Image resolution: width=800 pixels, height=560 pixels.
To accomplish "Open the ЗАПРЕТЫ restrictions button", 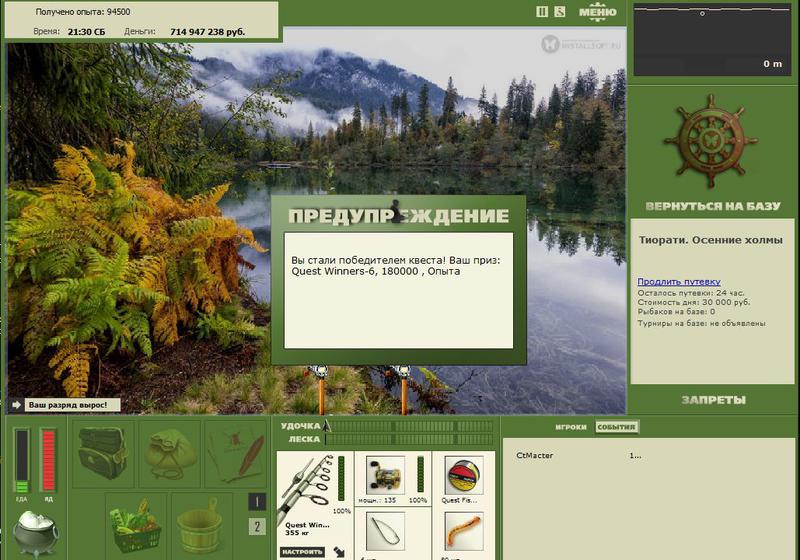I will point(713,400).
